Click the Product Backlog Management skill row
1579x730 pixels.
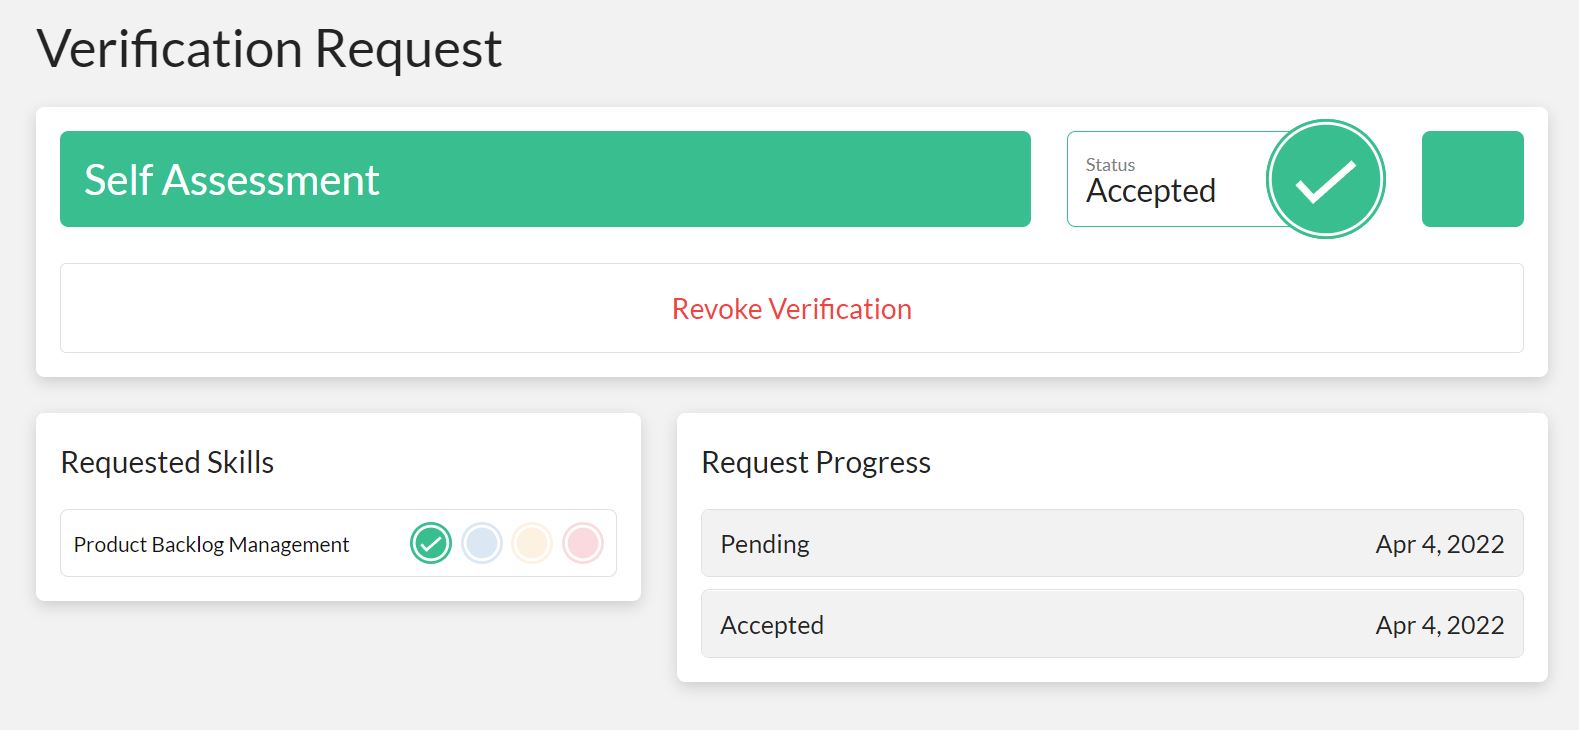(x=338, y=543)
